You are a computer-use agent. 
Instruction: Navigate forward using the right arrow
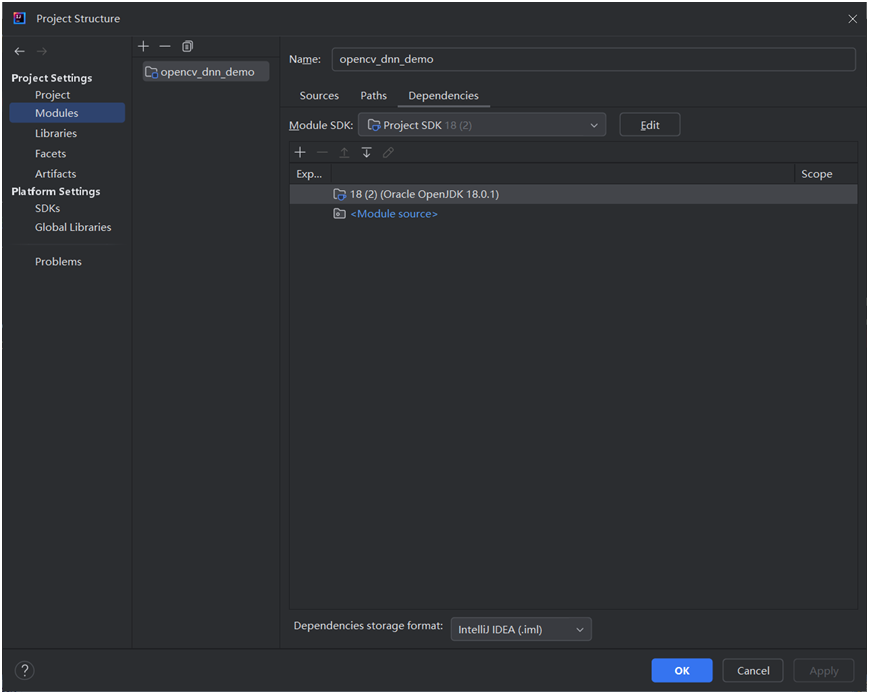coord(41,50)
